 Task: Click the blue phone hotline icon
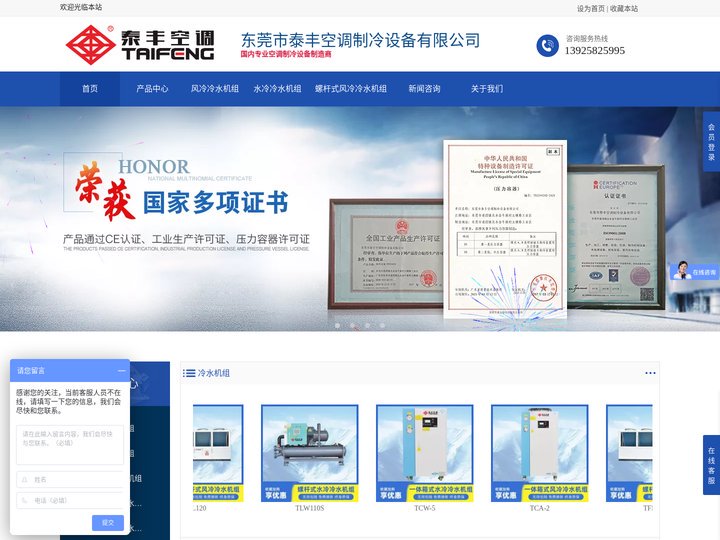[547, 45]
